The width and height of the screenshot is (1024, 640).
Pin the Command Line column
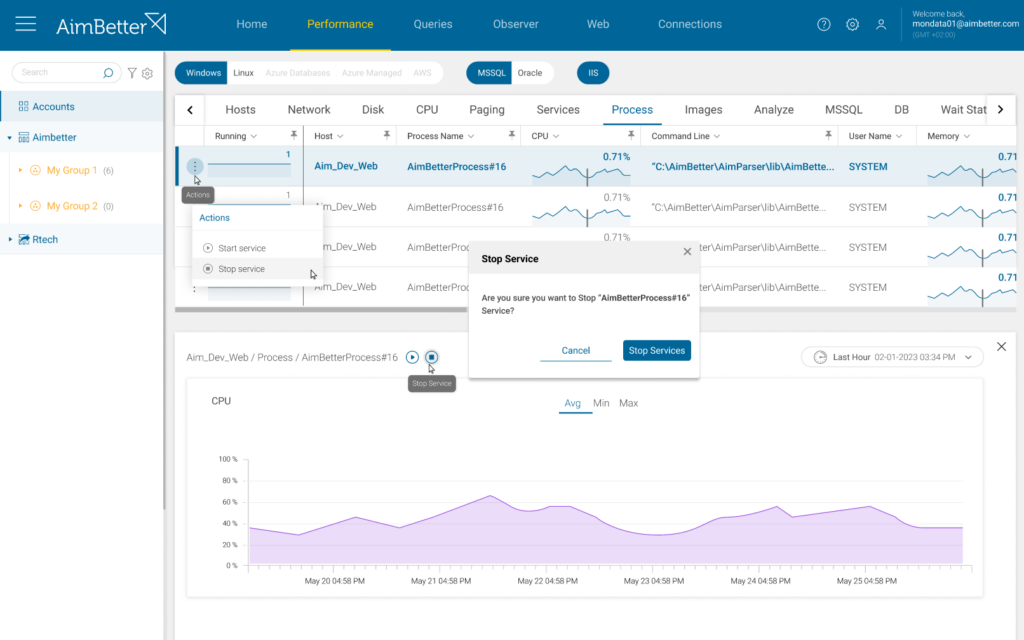tap(828, 135)
